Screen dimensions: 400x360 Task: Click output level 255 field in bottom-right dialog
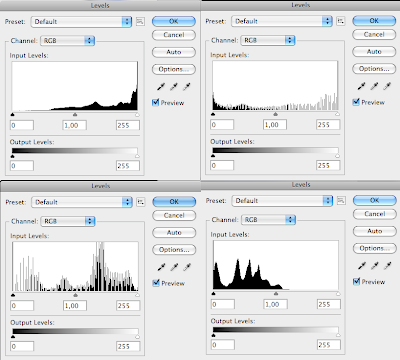pyautogui.click(x=329, y=345)
